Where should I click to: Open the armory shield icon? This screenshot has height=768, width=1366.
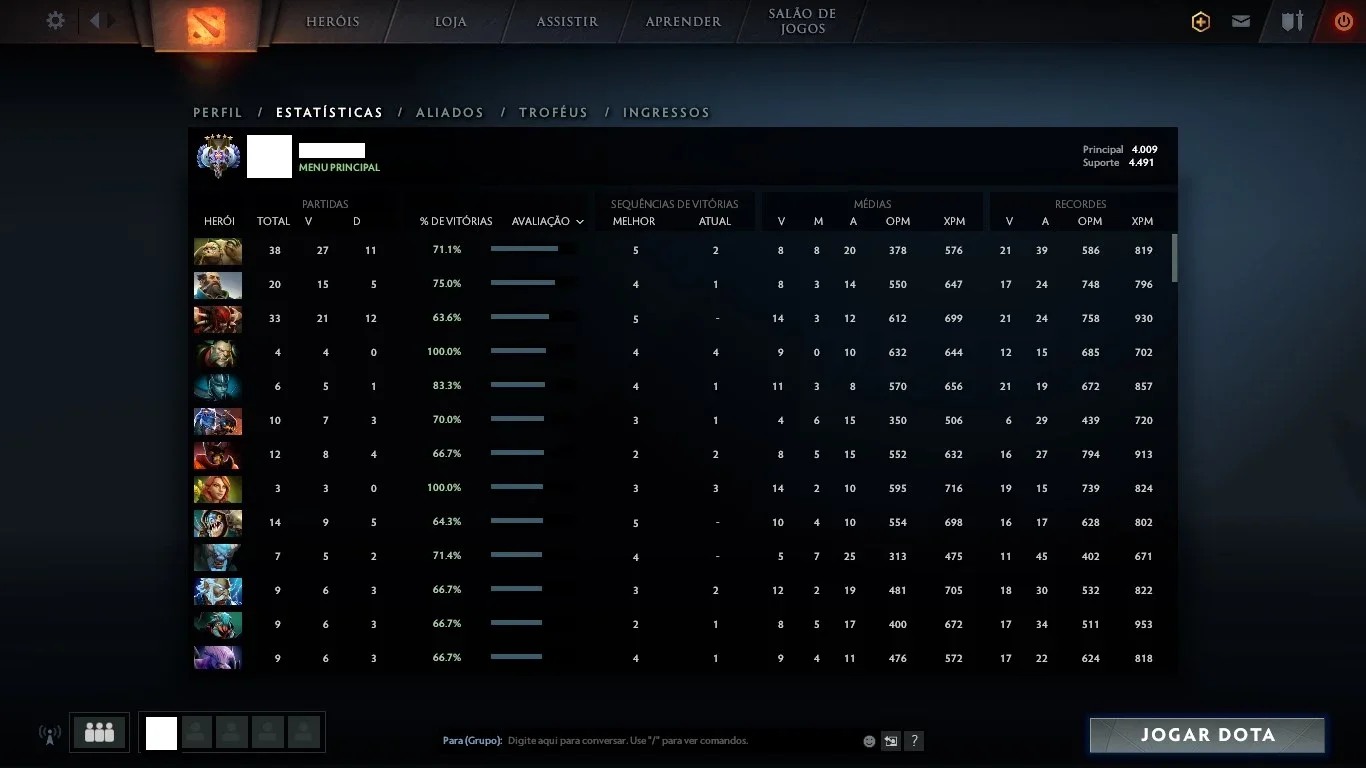(x=1292, y=21)
